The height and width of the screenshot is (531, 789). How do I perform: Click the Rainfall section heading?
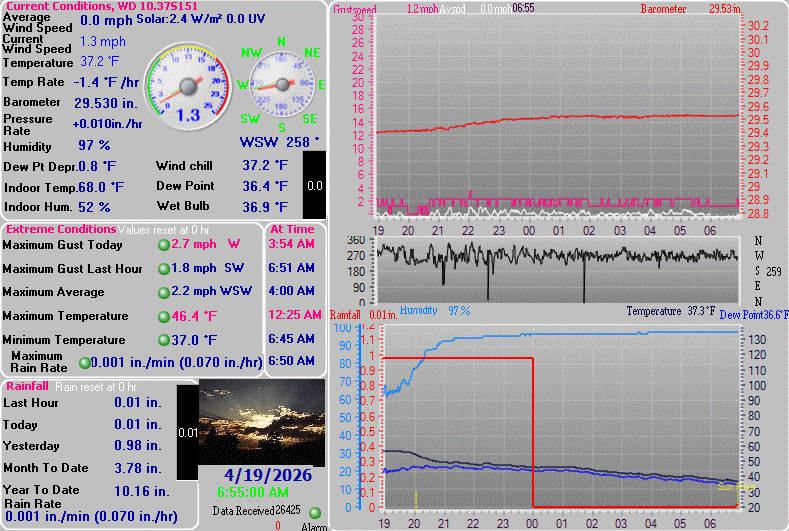(x=27, y=386)
